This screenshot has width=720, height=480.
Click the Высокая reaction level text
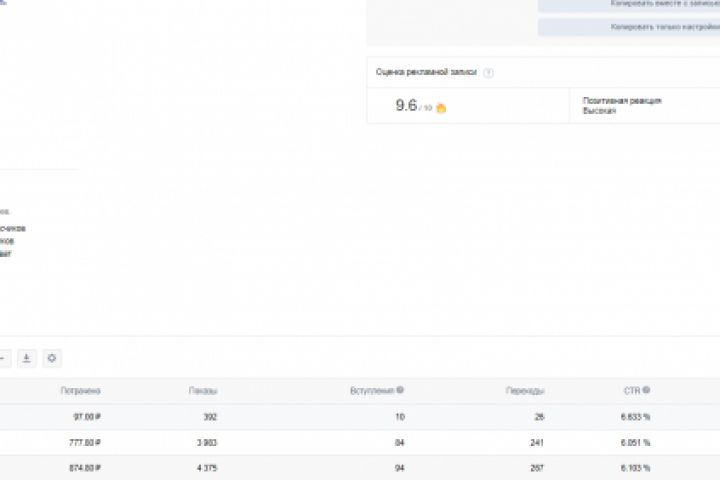pos(599,111)
